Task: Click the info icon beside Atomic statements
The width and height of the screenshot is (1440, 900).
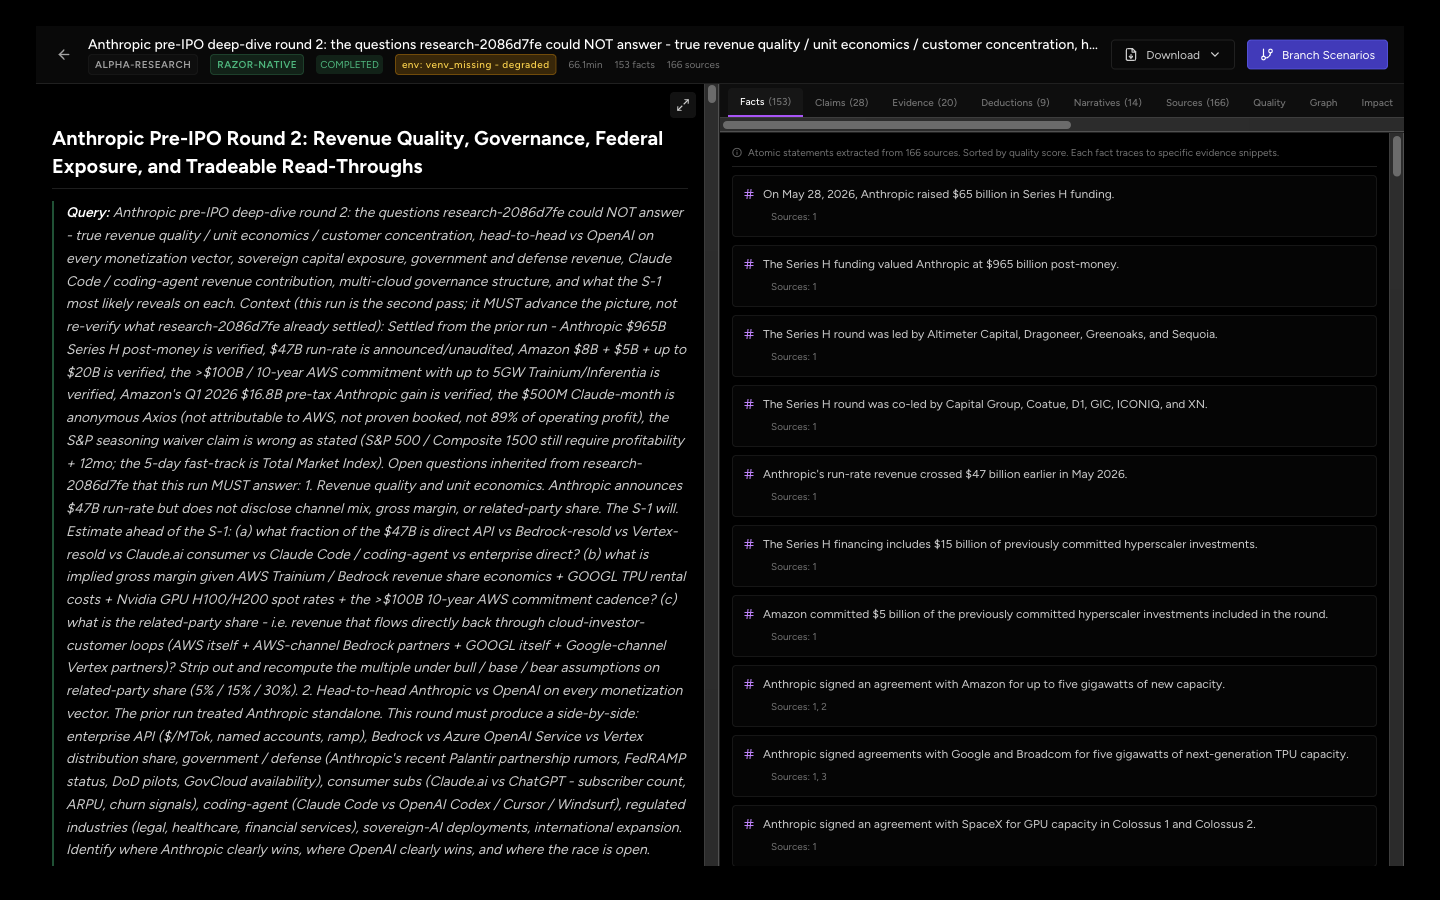Action: 737,153
